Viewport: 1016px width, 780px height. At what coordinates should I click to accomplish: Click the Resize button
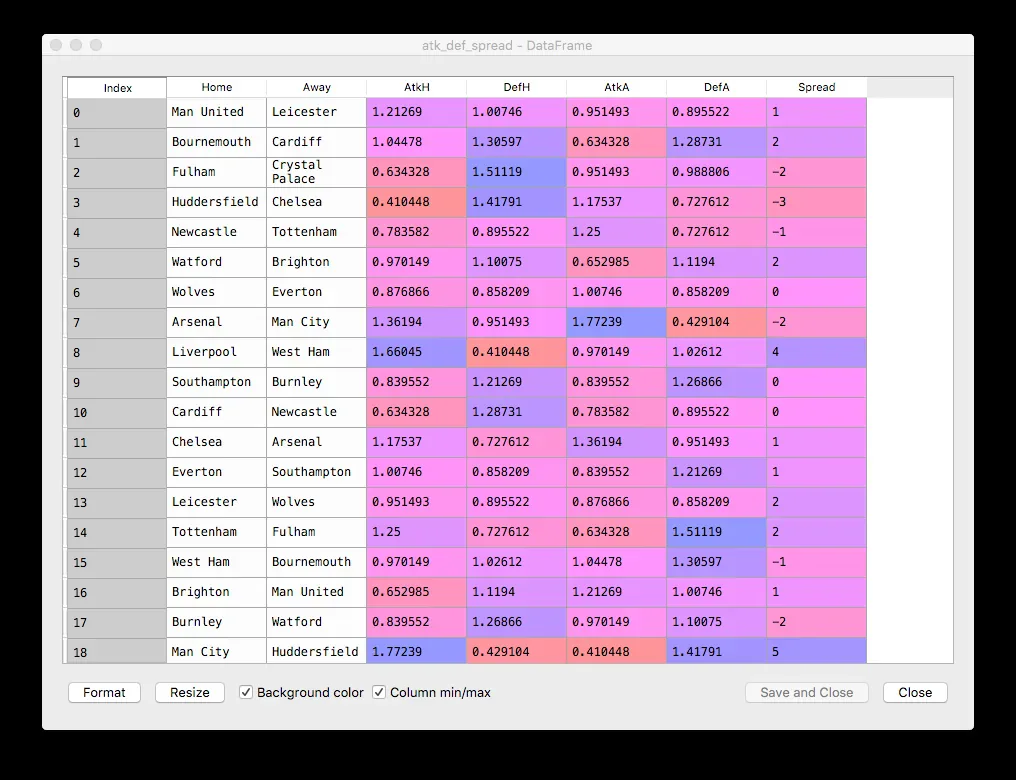[190, 693]
